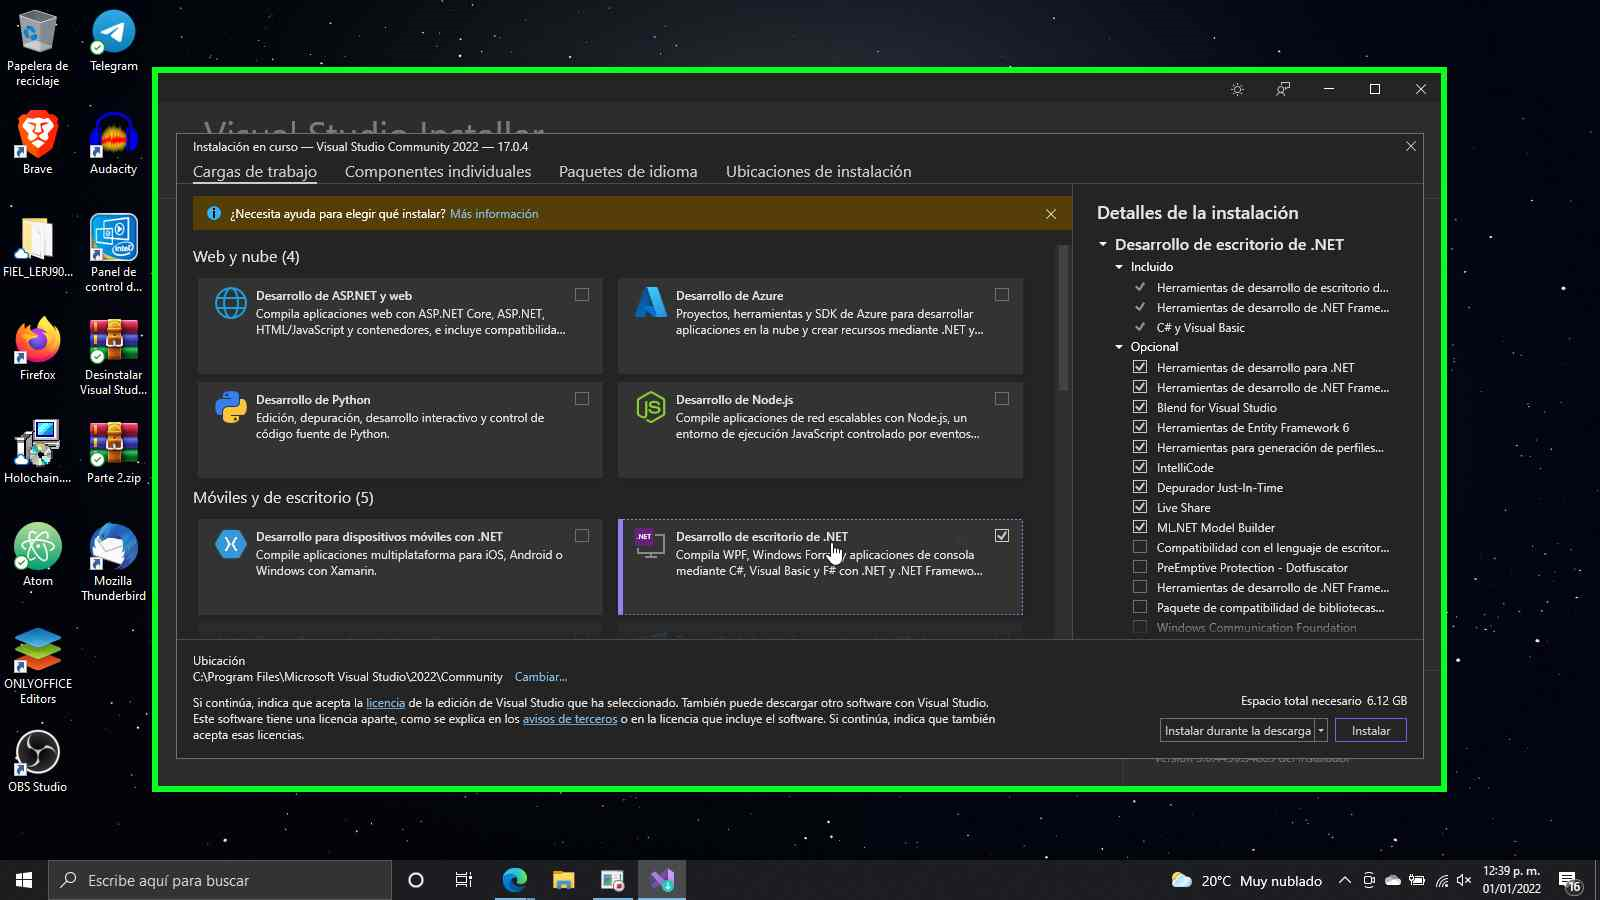
Task: Click the Instalar button
Action: point(1370,730)
